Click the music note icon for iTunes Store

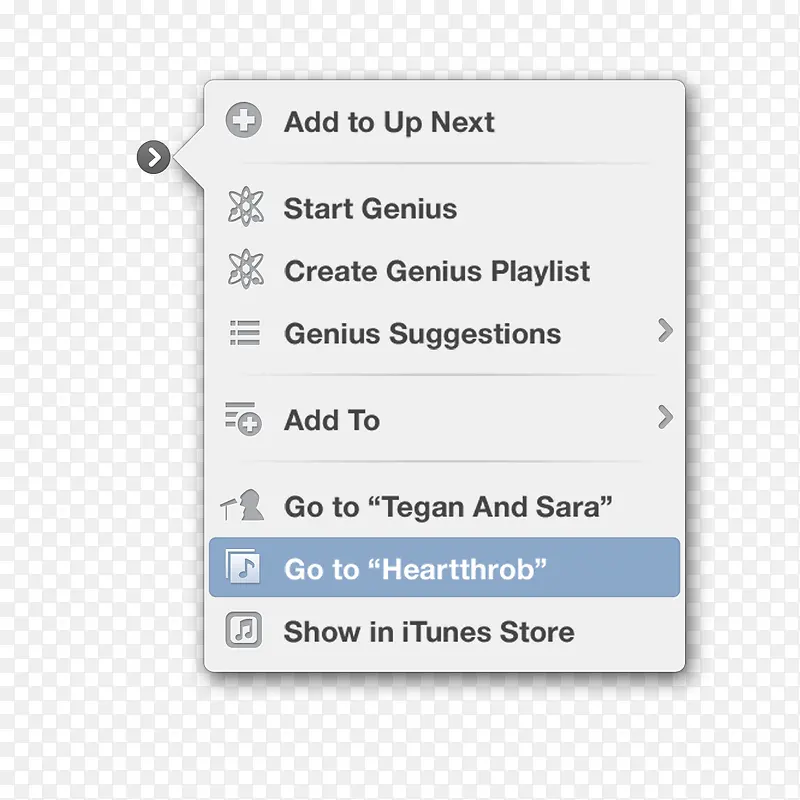point(244,631)
